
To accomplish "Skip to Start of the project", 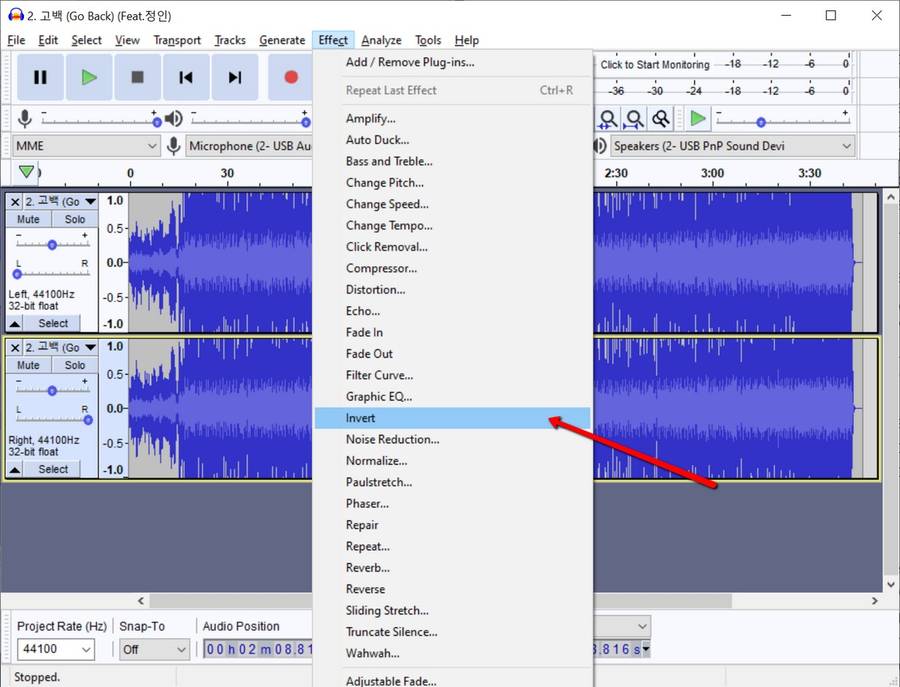I will 186,77.
